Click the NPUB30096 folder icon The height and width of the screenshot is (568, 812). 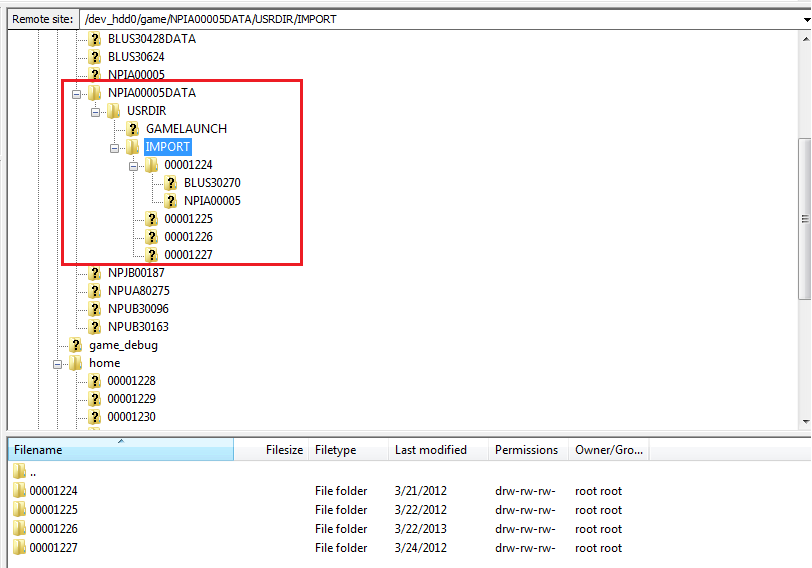94,309
